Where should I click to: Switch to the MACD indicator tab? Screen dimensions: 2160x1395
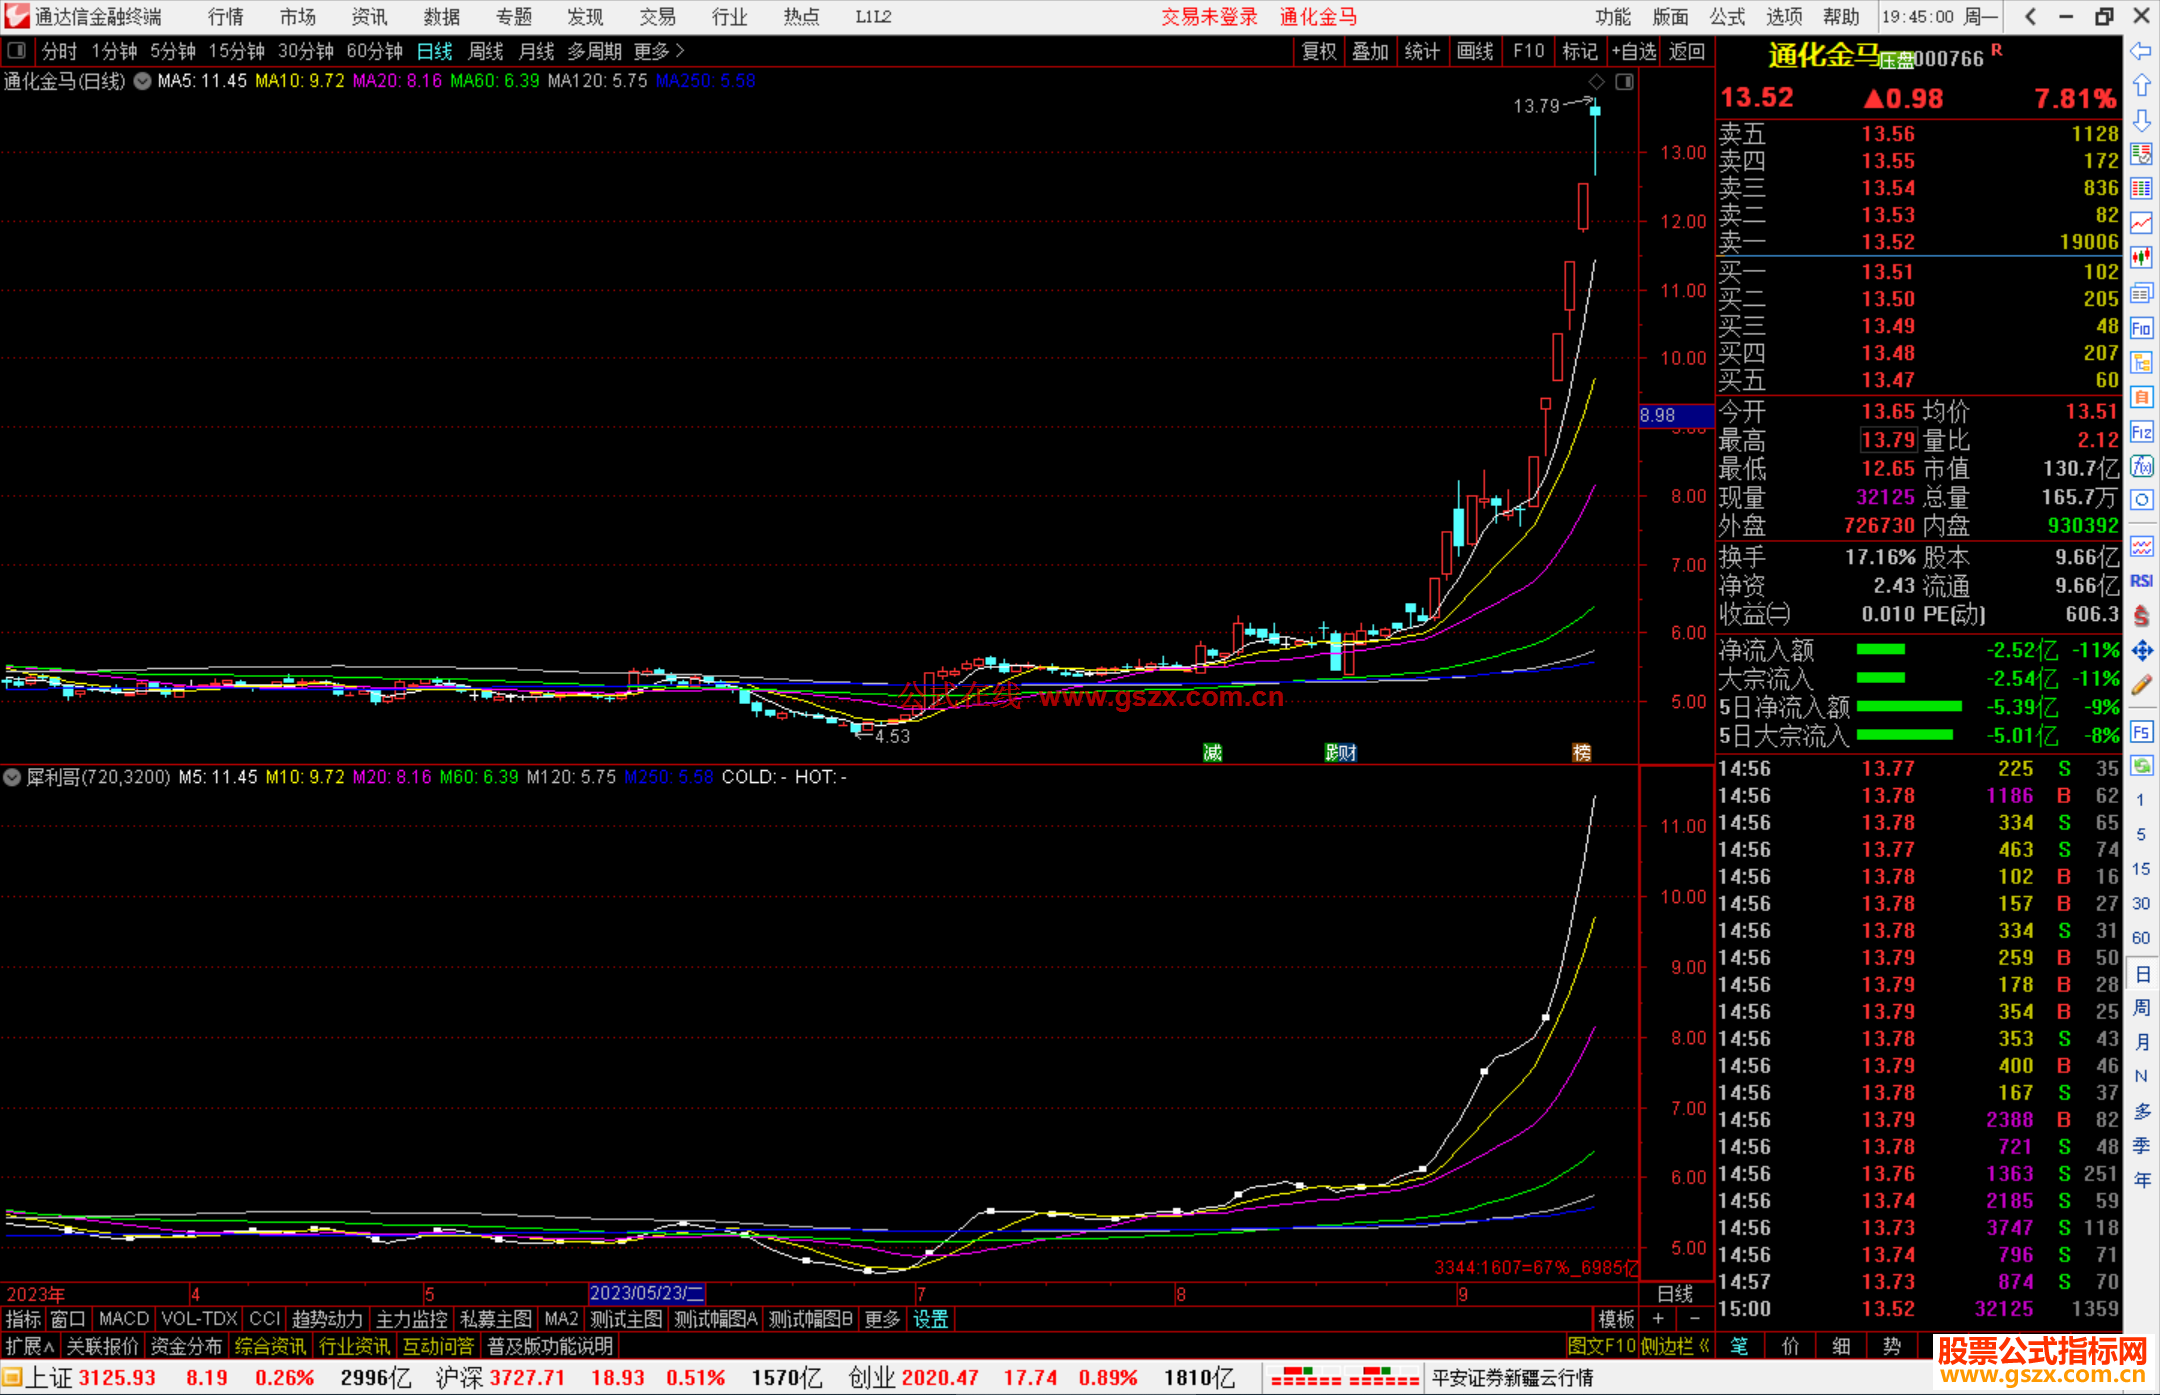click(123, 1319)
